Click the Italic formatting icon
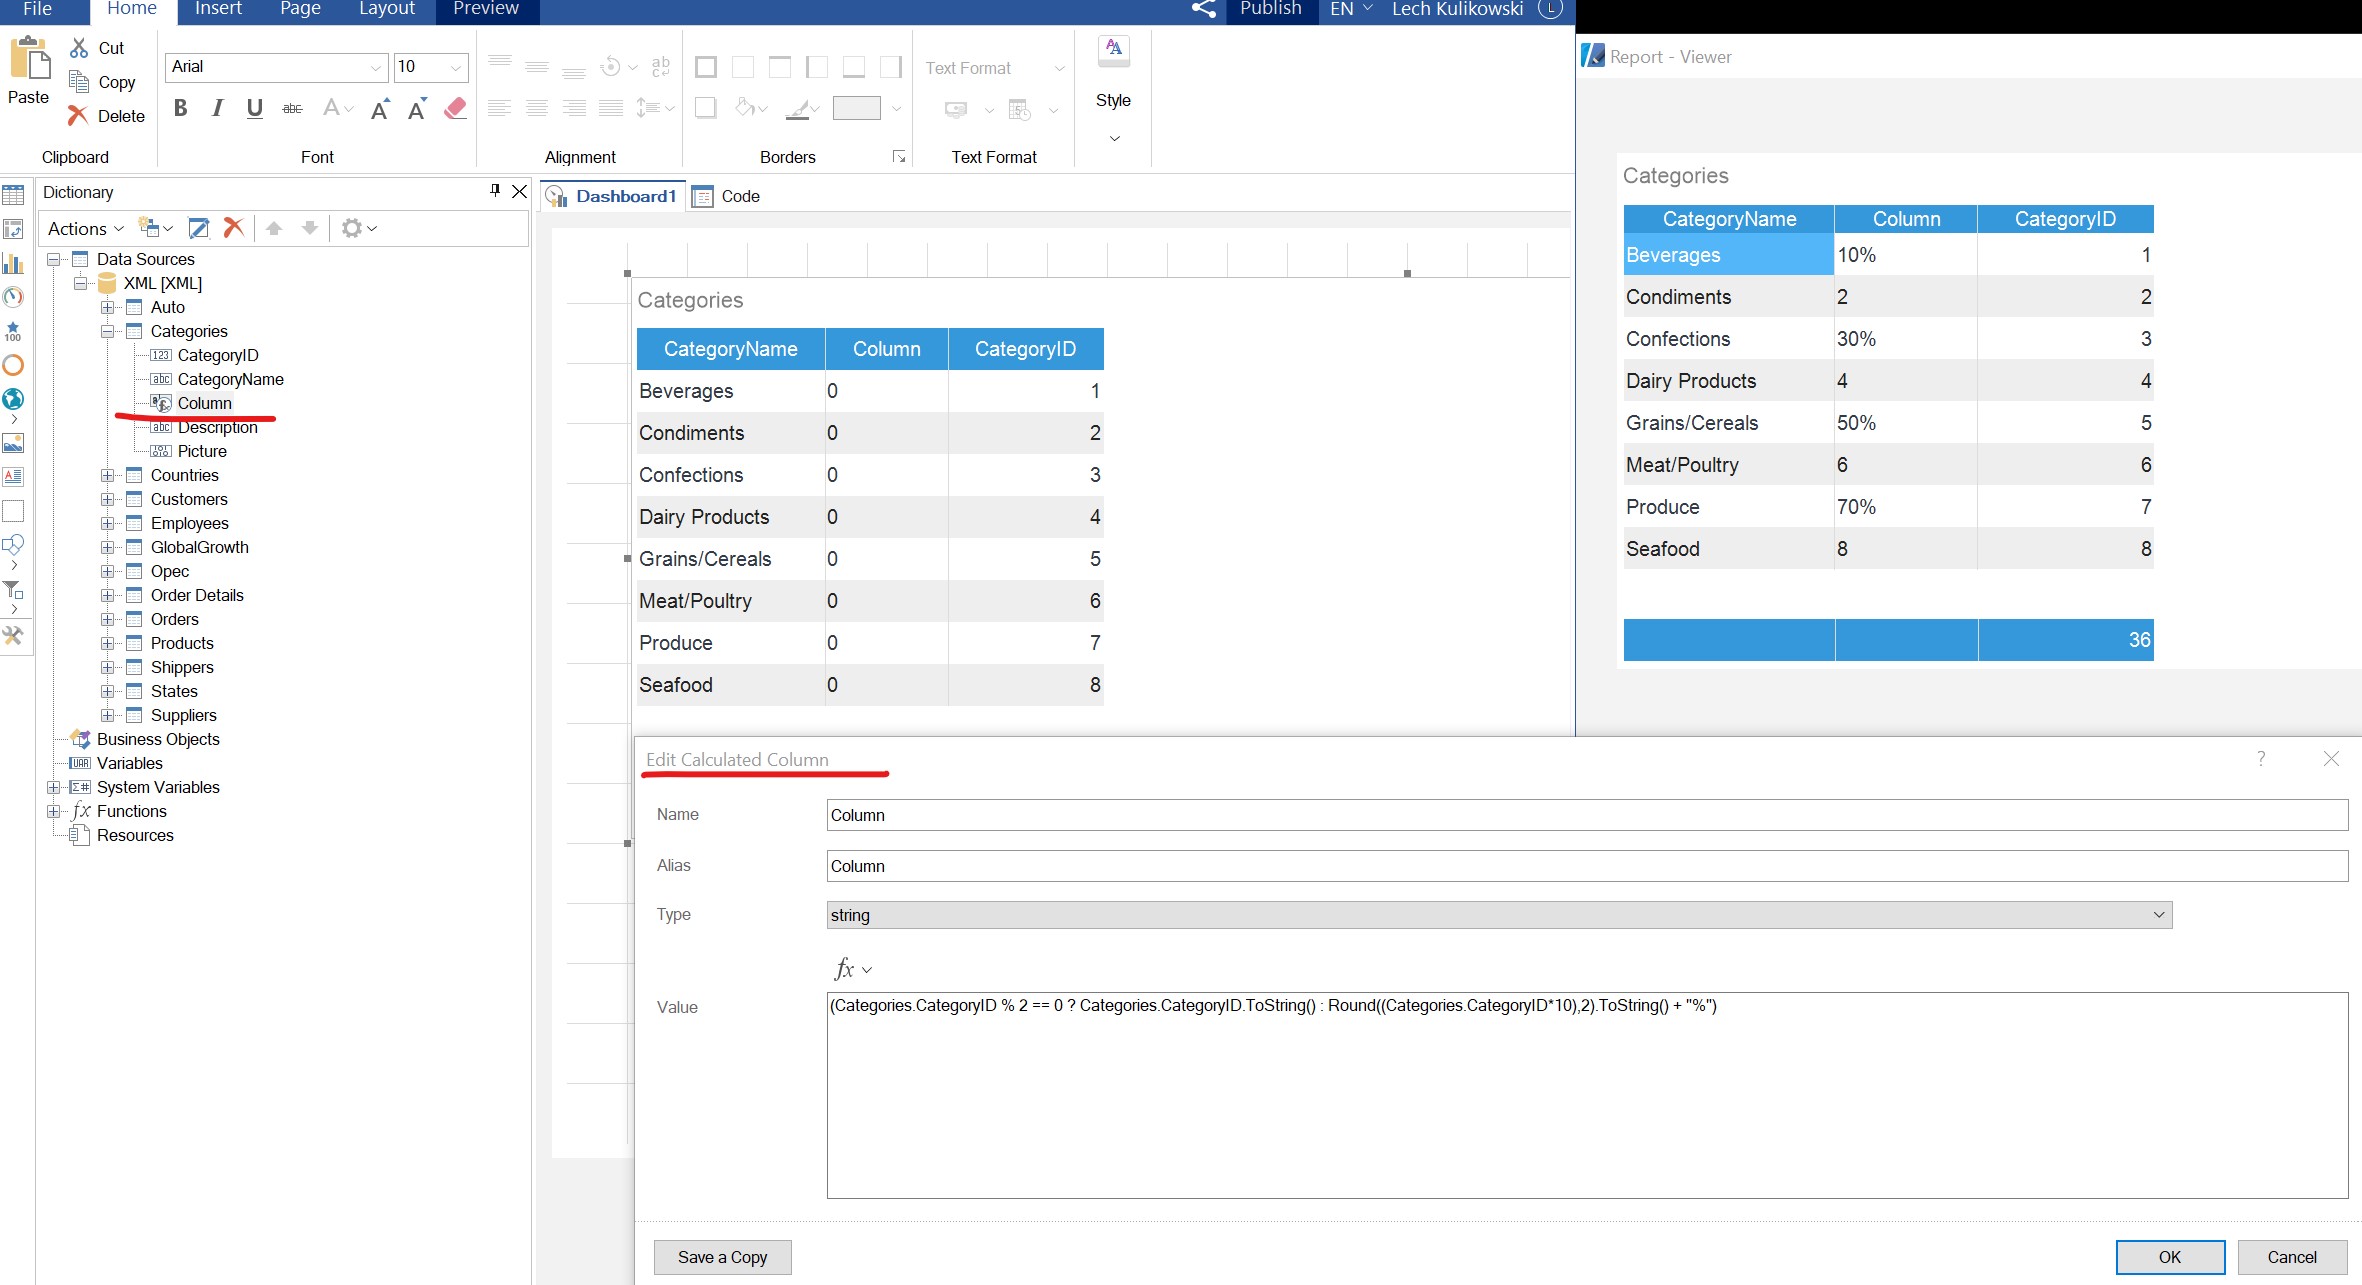2362x1285 pixels. (217, 109)
